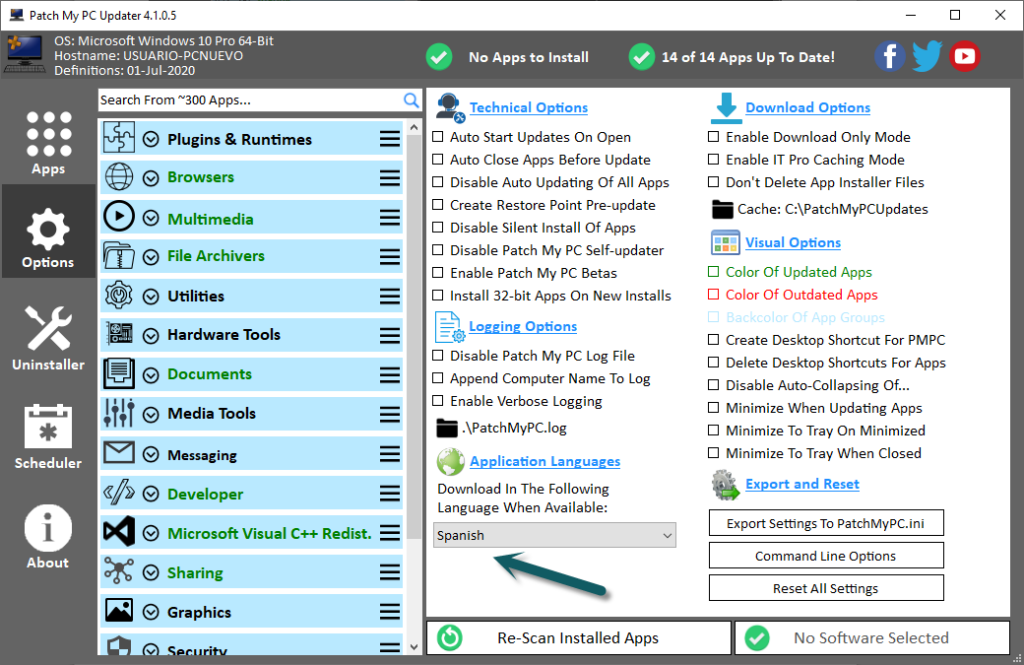Screen dimensions: 1024x665
Task: Click the Utilities gear icon
Action: coord(119,295)
